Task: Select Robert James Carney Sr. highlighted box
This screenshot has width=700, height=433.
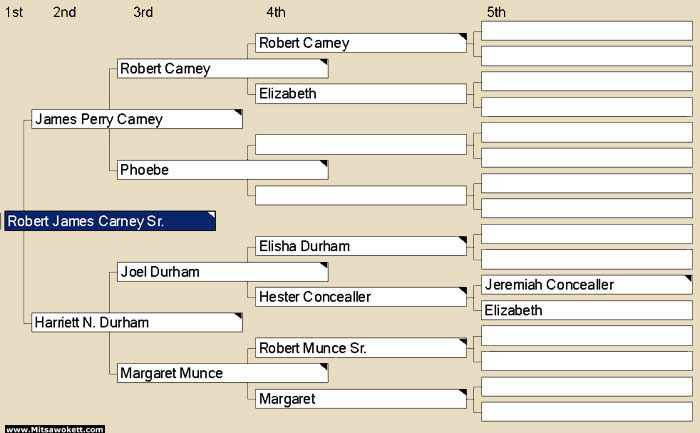Action: (x=110, y=221)
